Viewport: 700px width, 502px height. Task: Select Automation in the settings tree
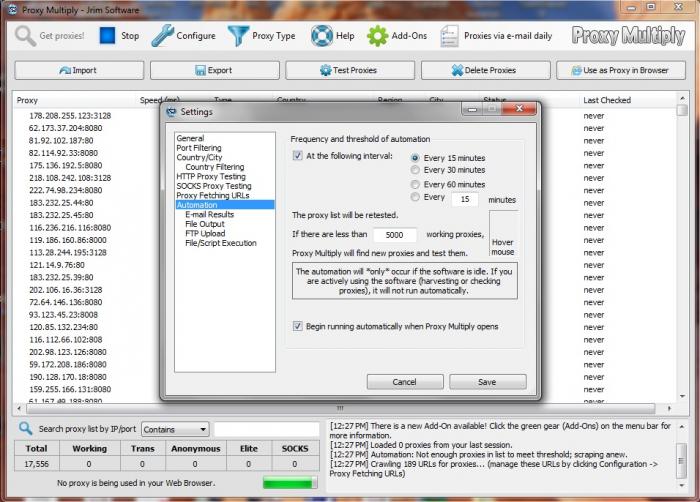click(225, 205)
